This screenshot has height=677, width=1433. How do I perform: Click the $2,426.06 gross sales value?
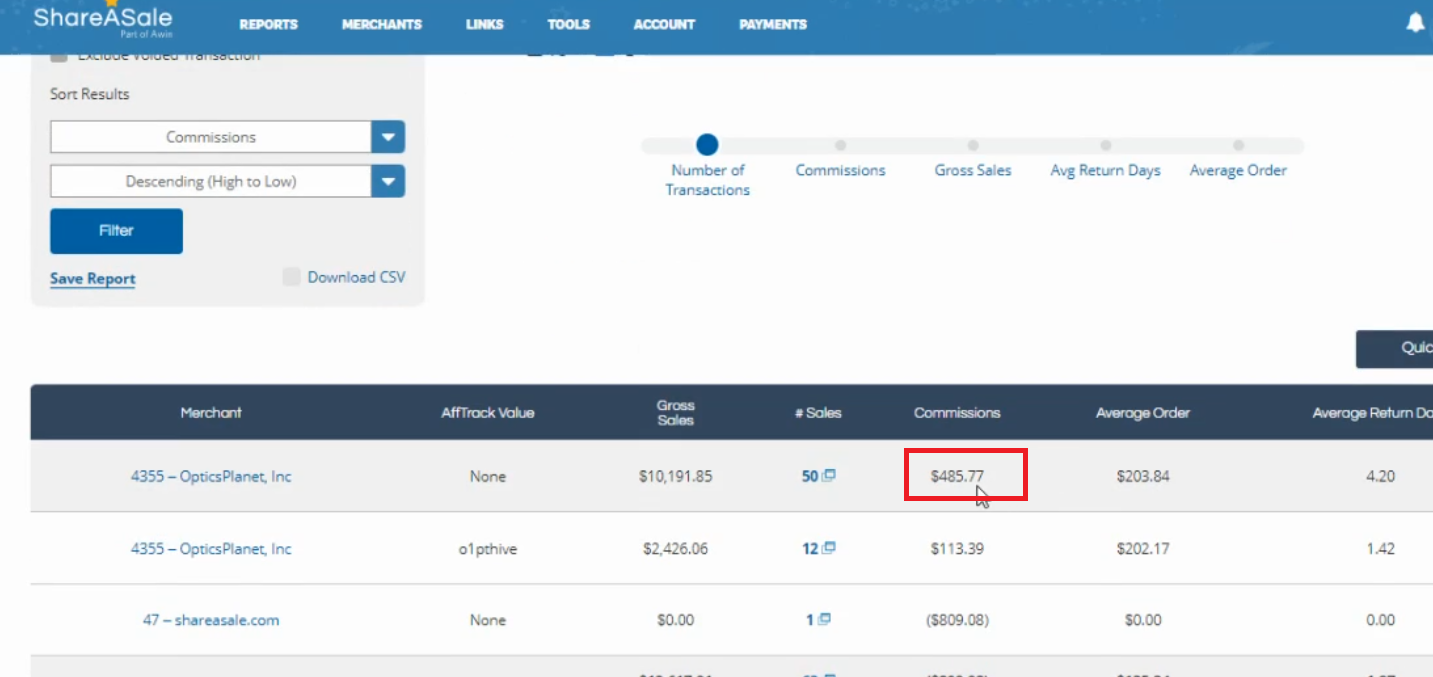676,548
